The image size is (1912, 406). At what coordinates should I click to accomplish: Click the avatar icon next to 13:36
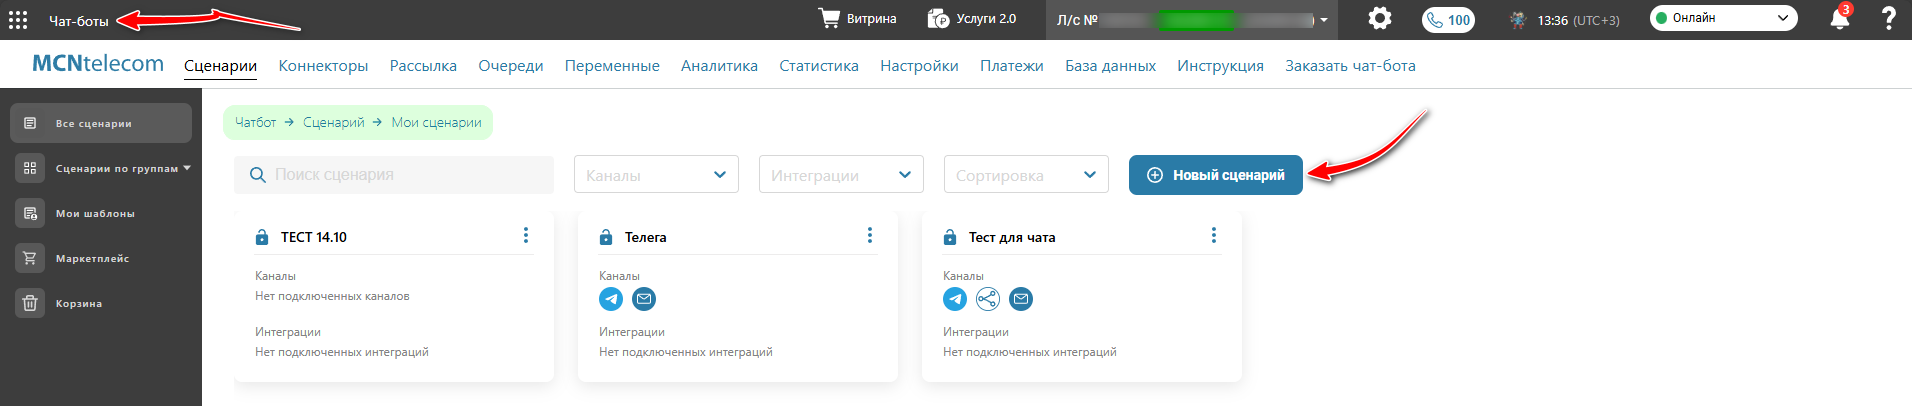(1518, 20)
